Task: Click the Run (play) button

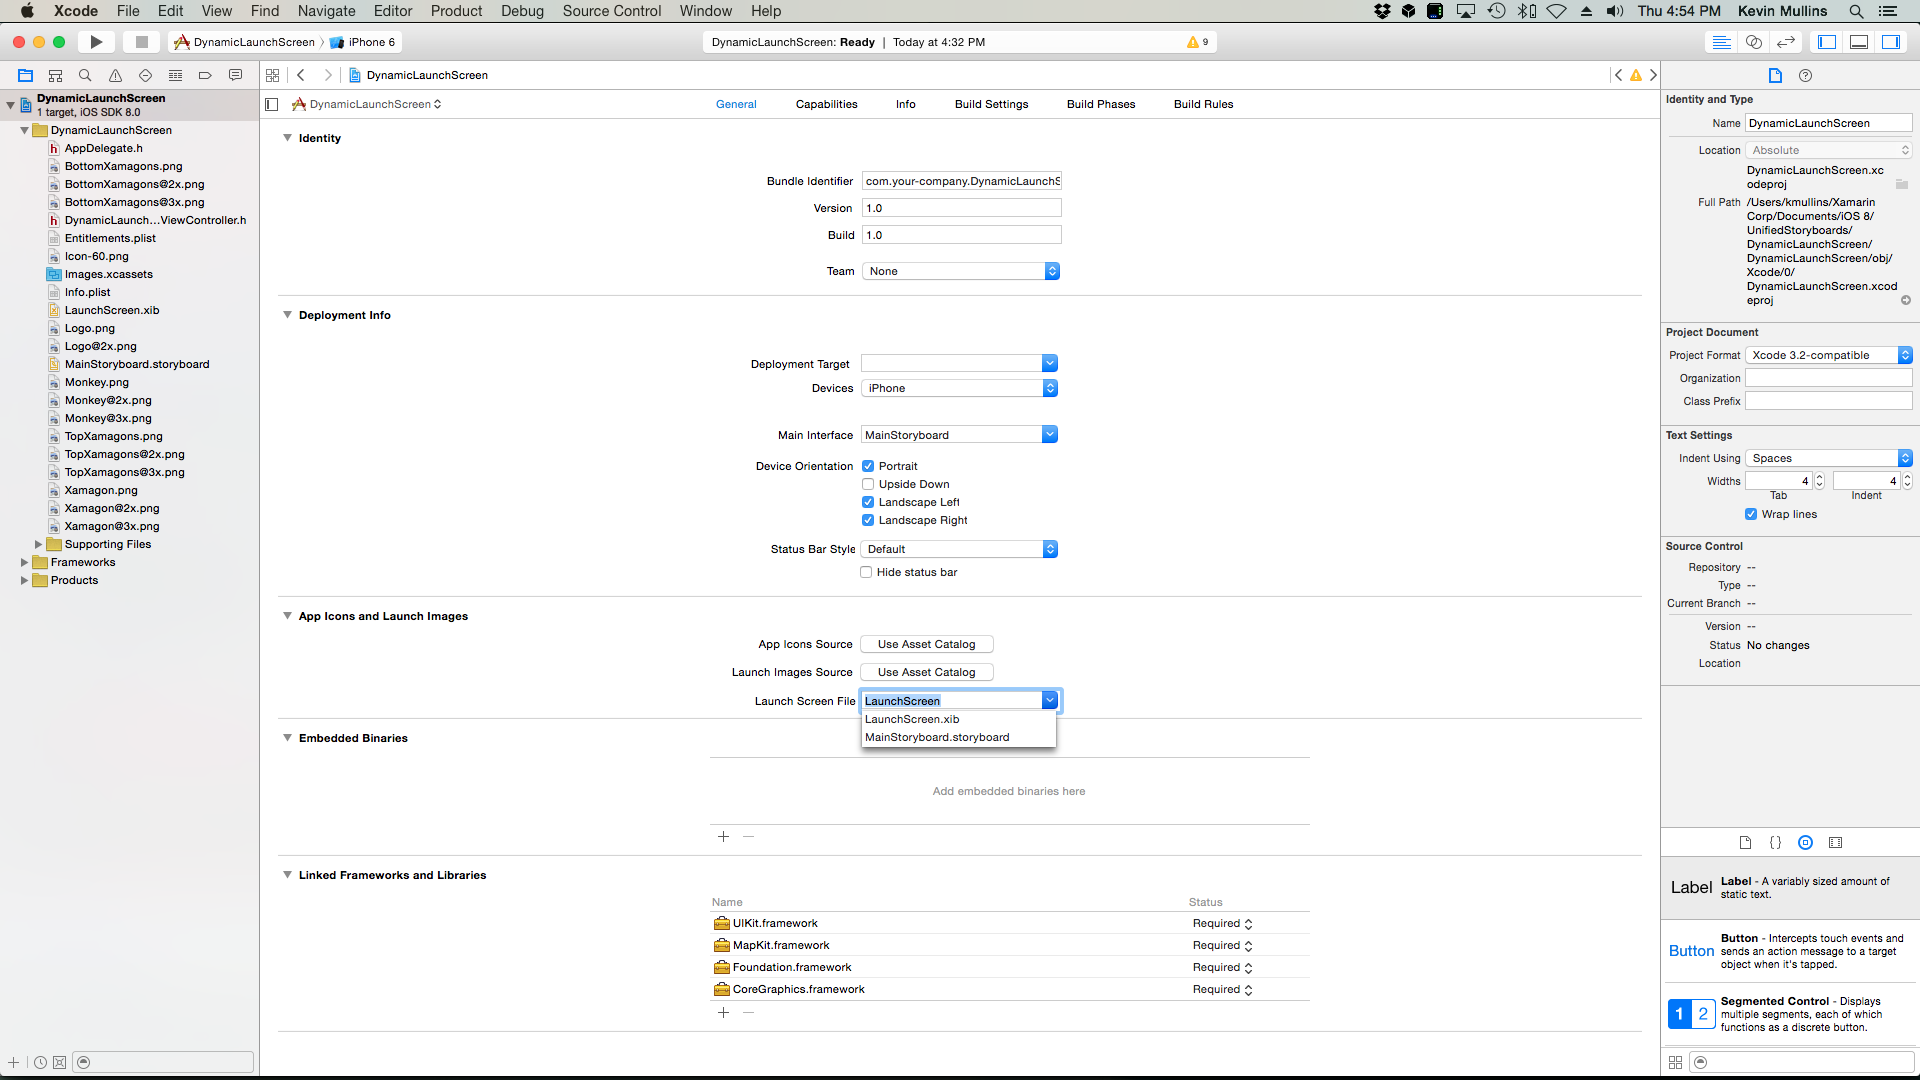Action: [x=96, y=42]
